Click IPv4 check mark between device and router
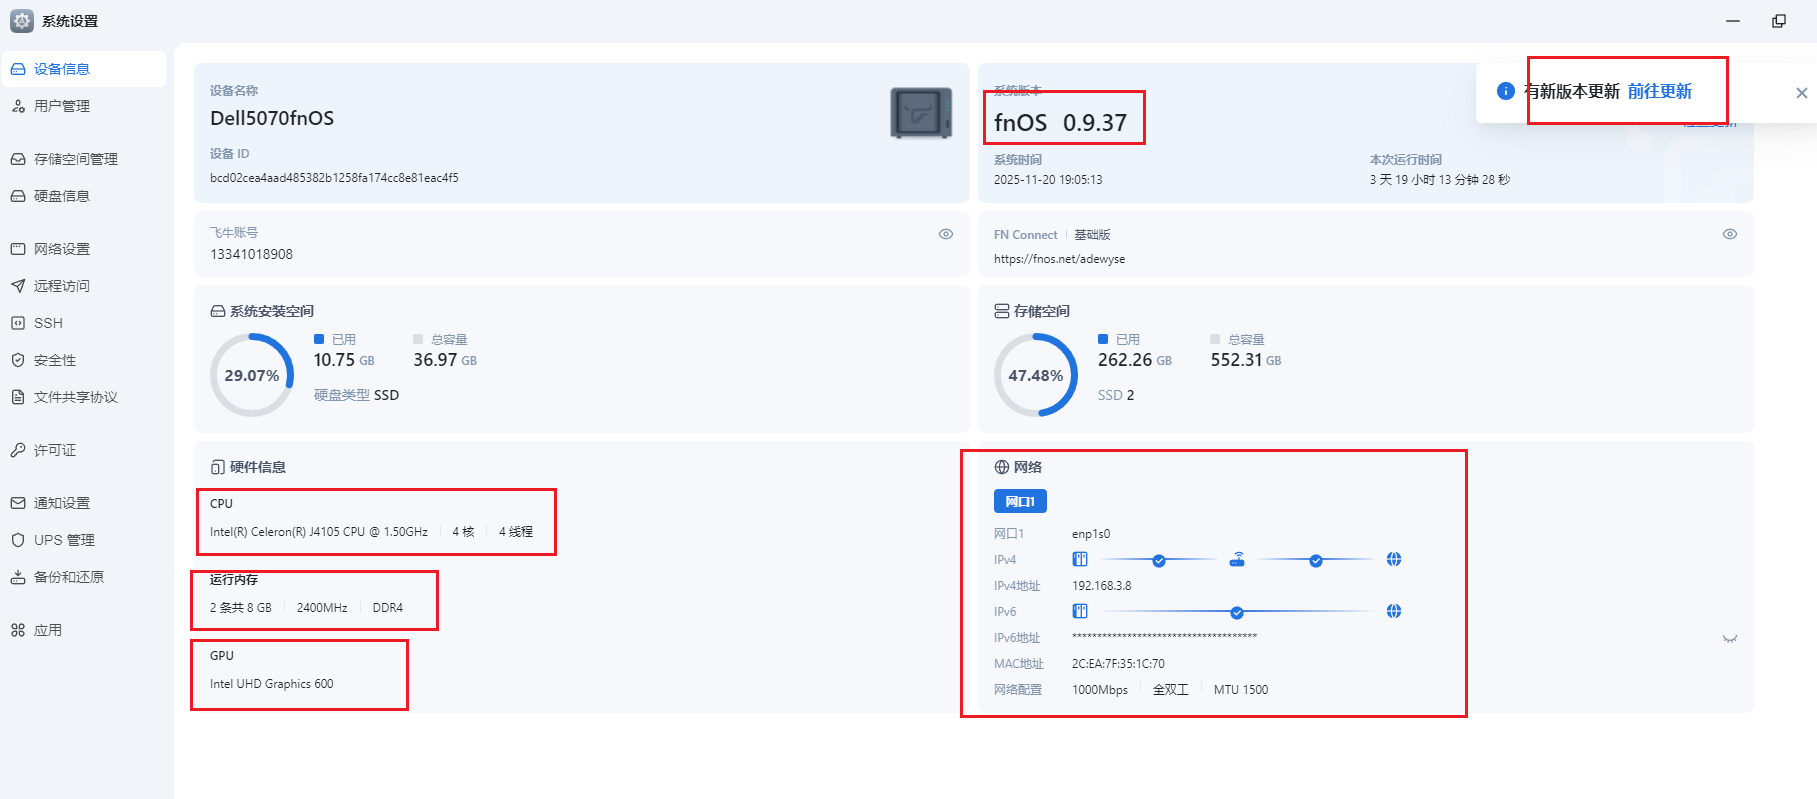This screenshot has width=1817, height=799. pos(1159,560)
